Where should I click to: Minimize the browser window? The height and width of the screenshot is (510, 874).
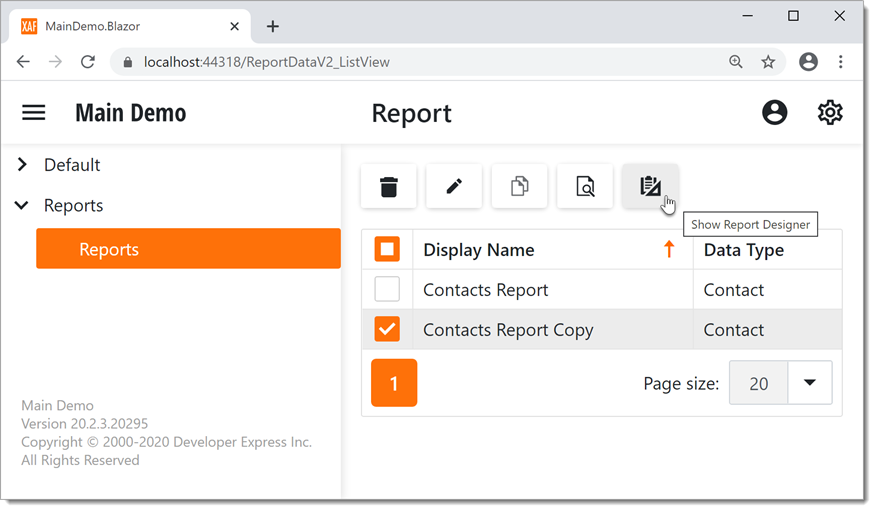tap(747, 16)
